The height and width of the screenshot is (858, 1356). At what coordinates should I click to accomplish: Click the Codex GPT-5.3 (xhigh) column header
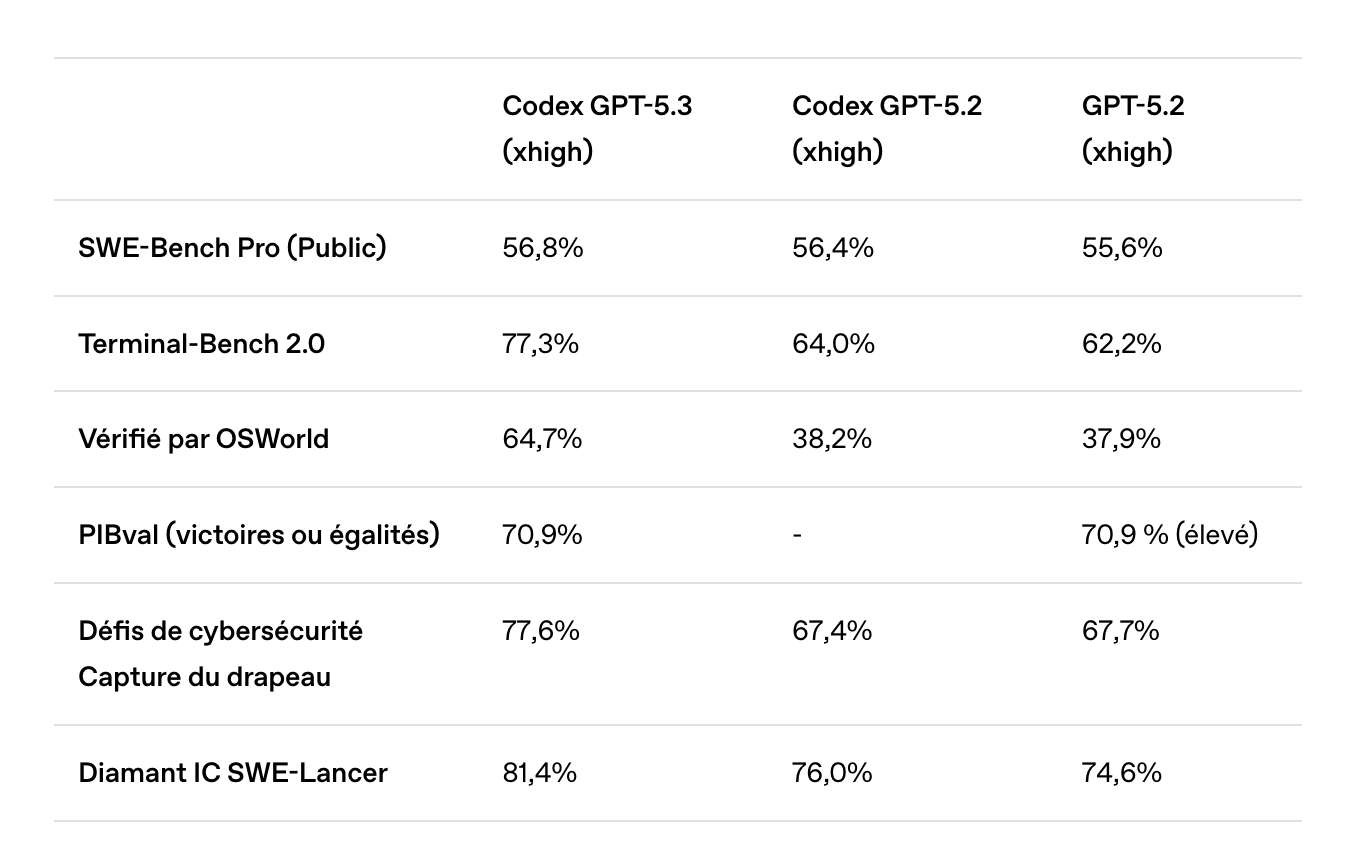click(596, 128)
